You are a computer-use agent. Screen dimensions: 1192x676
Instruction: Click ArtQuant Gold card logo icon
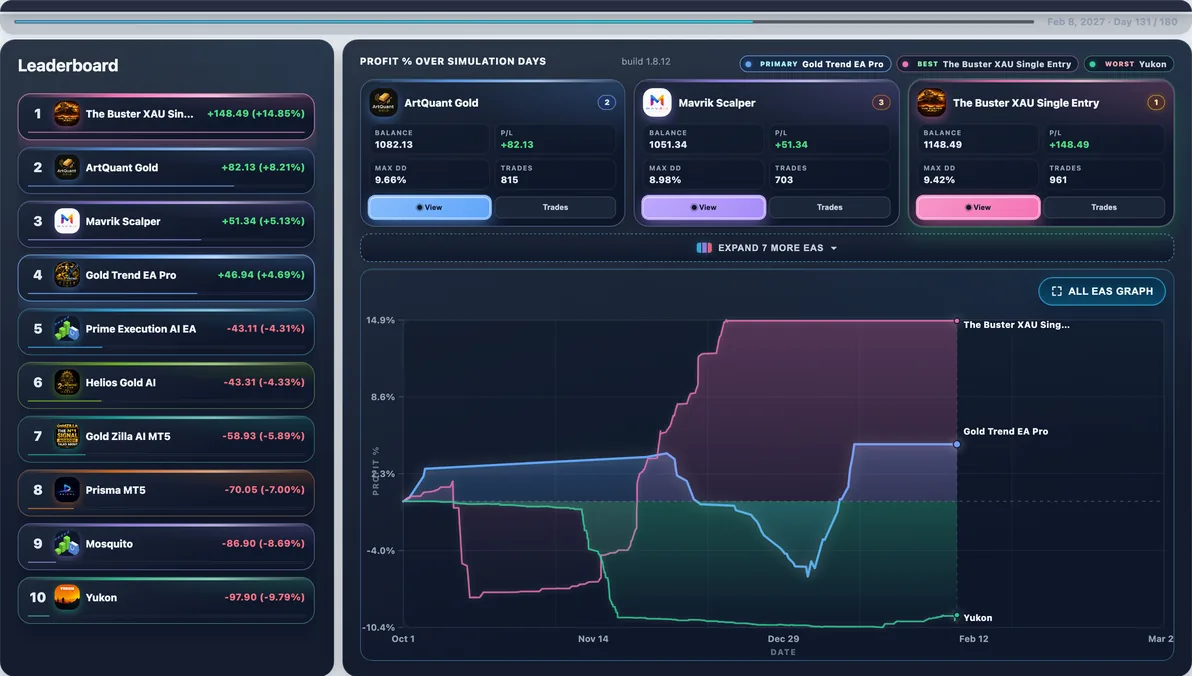[x=383, y=103]
